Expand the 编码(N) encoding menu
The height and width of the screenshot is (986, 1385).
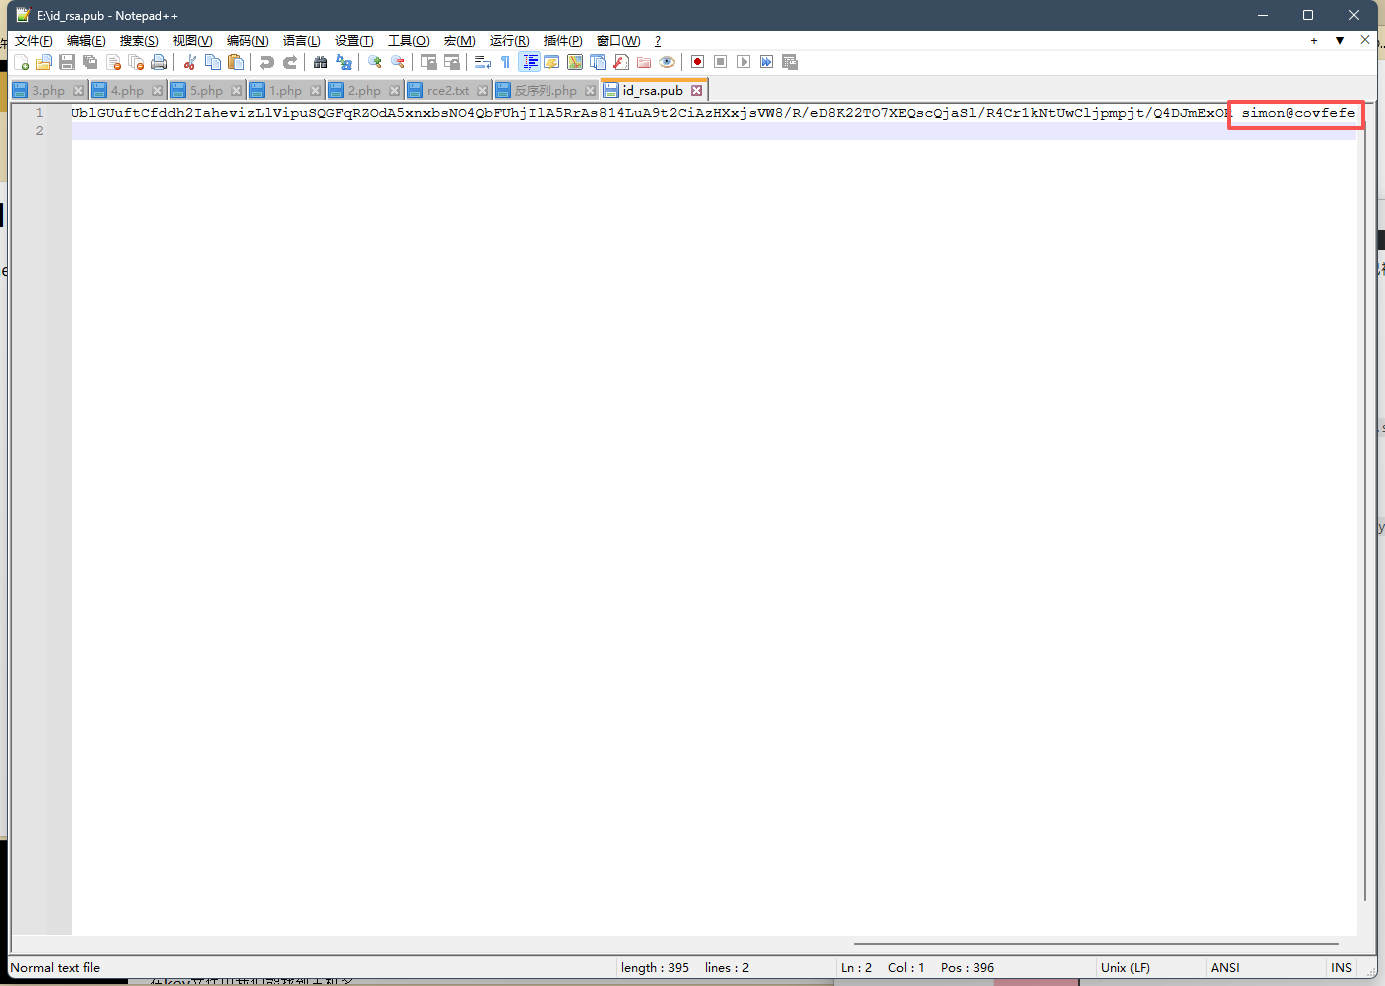click(247, 41)
